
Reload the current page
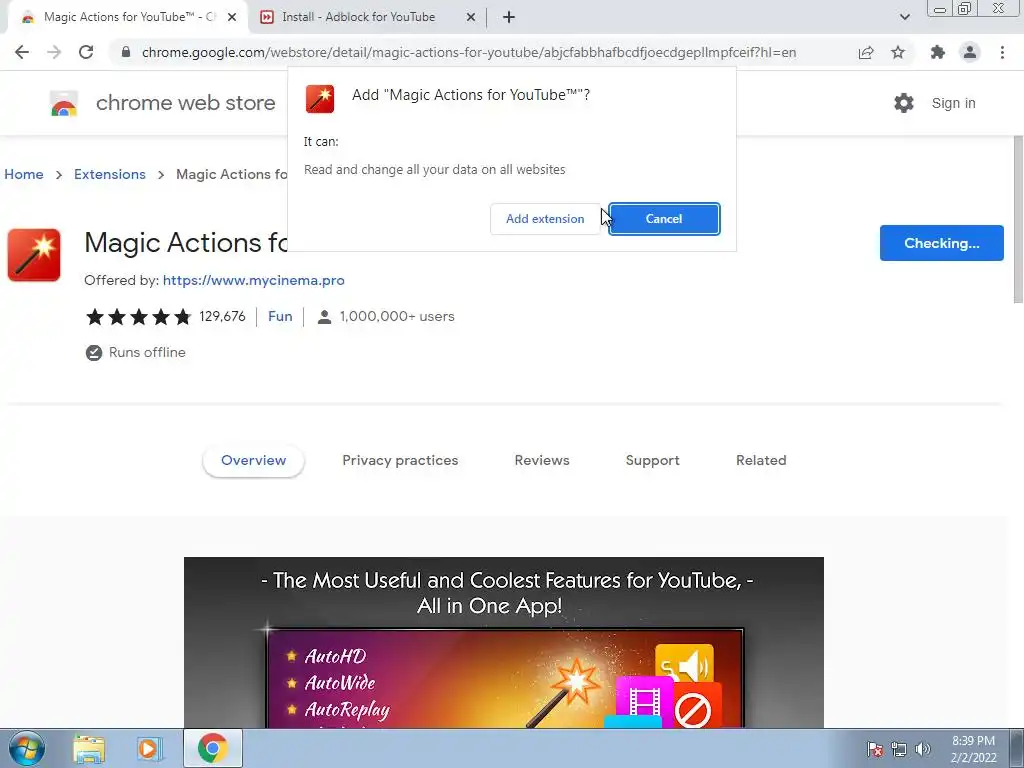[86, 52]
